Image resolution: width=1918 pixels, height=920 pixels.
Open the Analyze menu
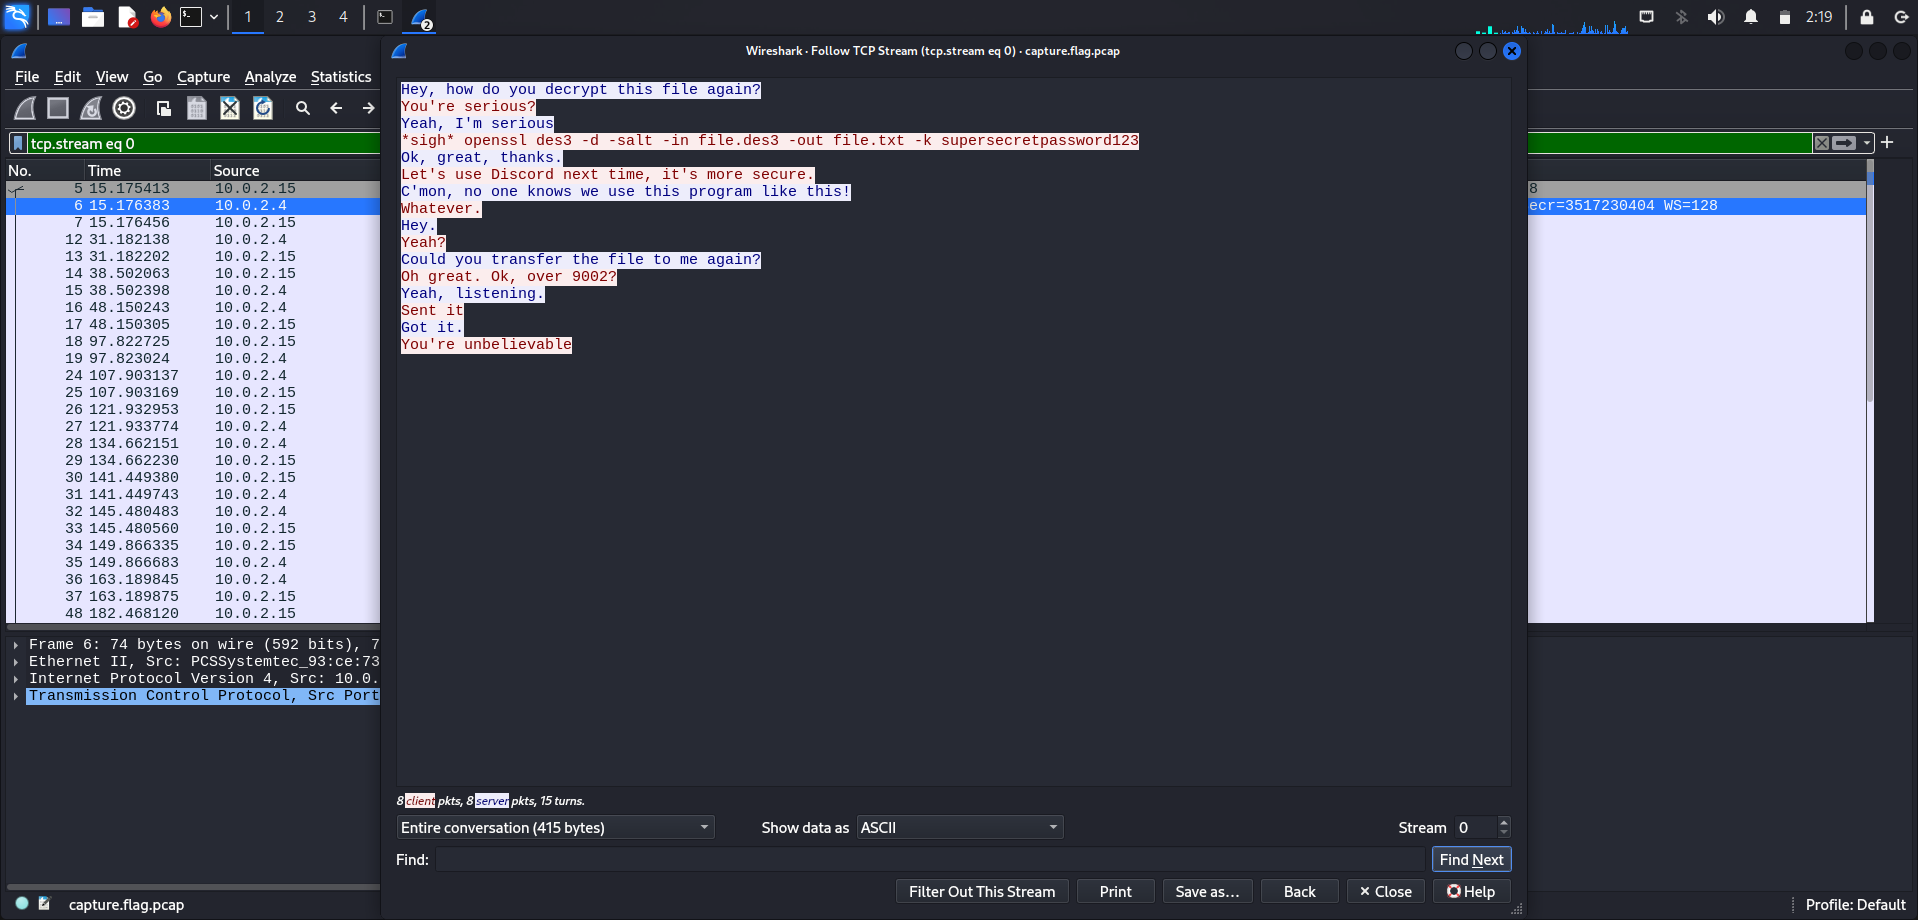pos(270,77)
